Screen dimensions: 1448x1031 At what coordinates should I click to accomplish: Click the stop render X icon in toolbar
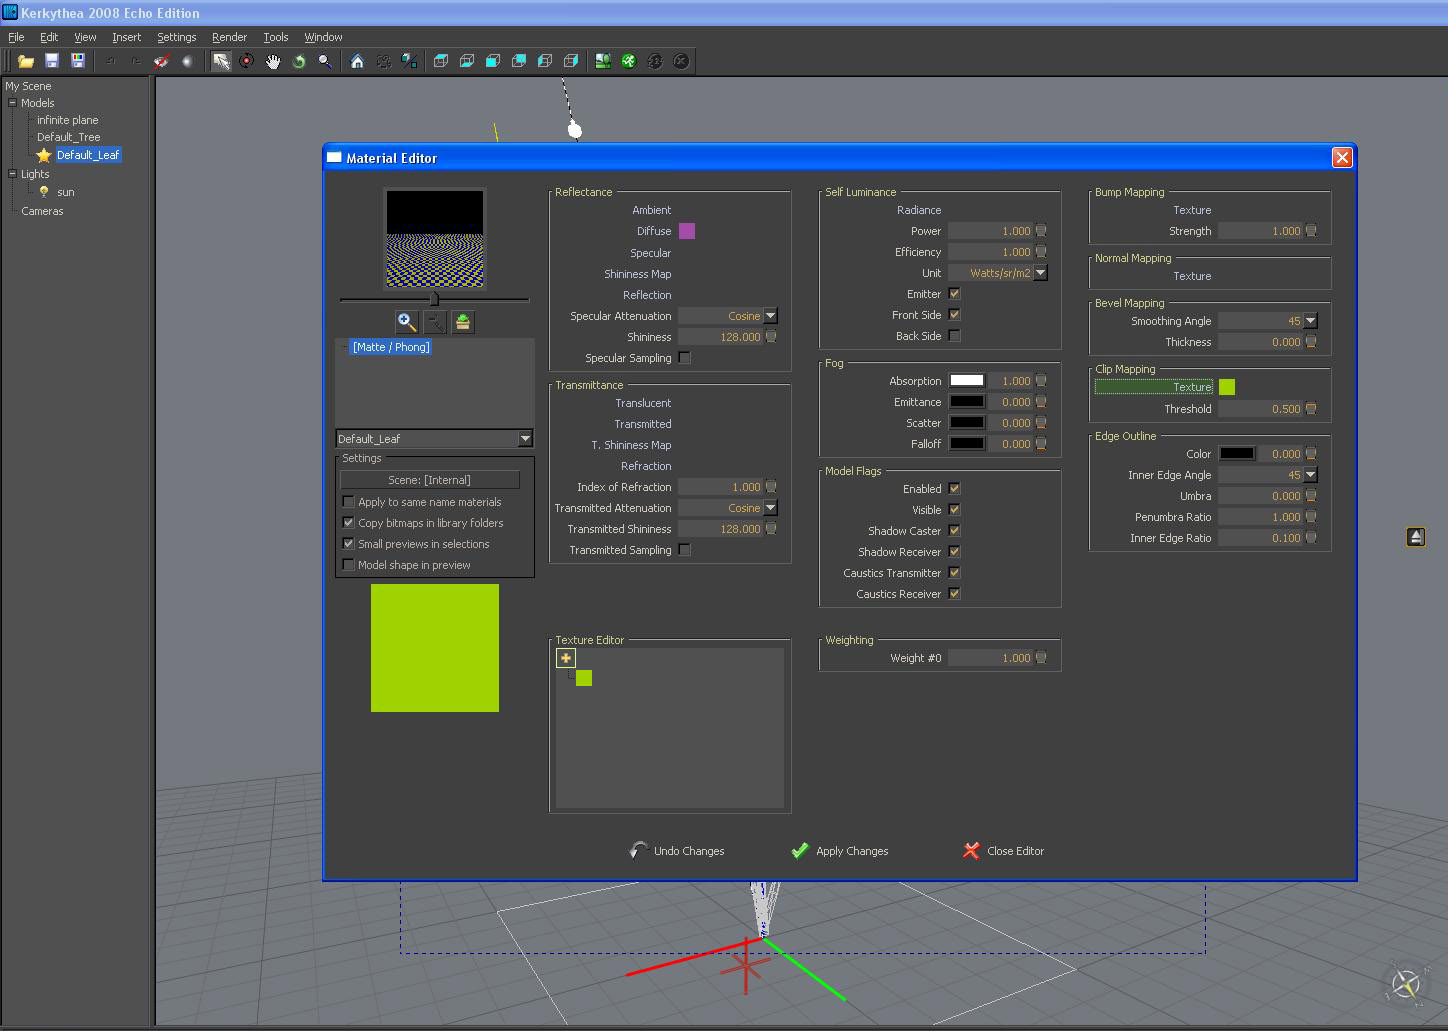click(681, 61)
